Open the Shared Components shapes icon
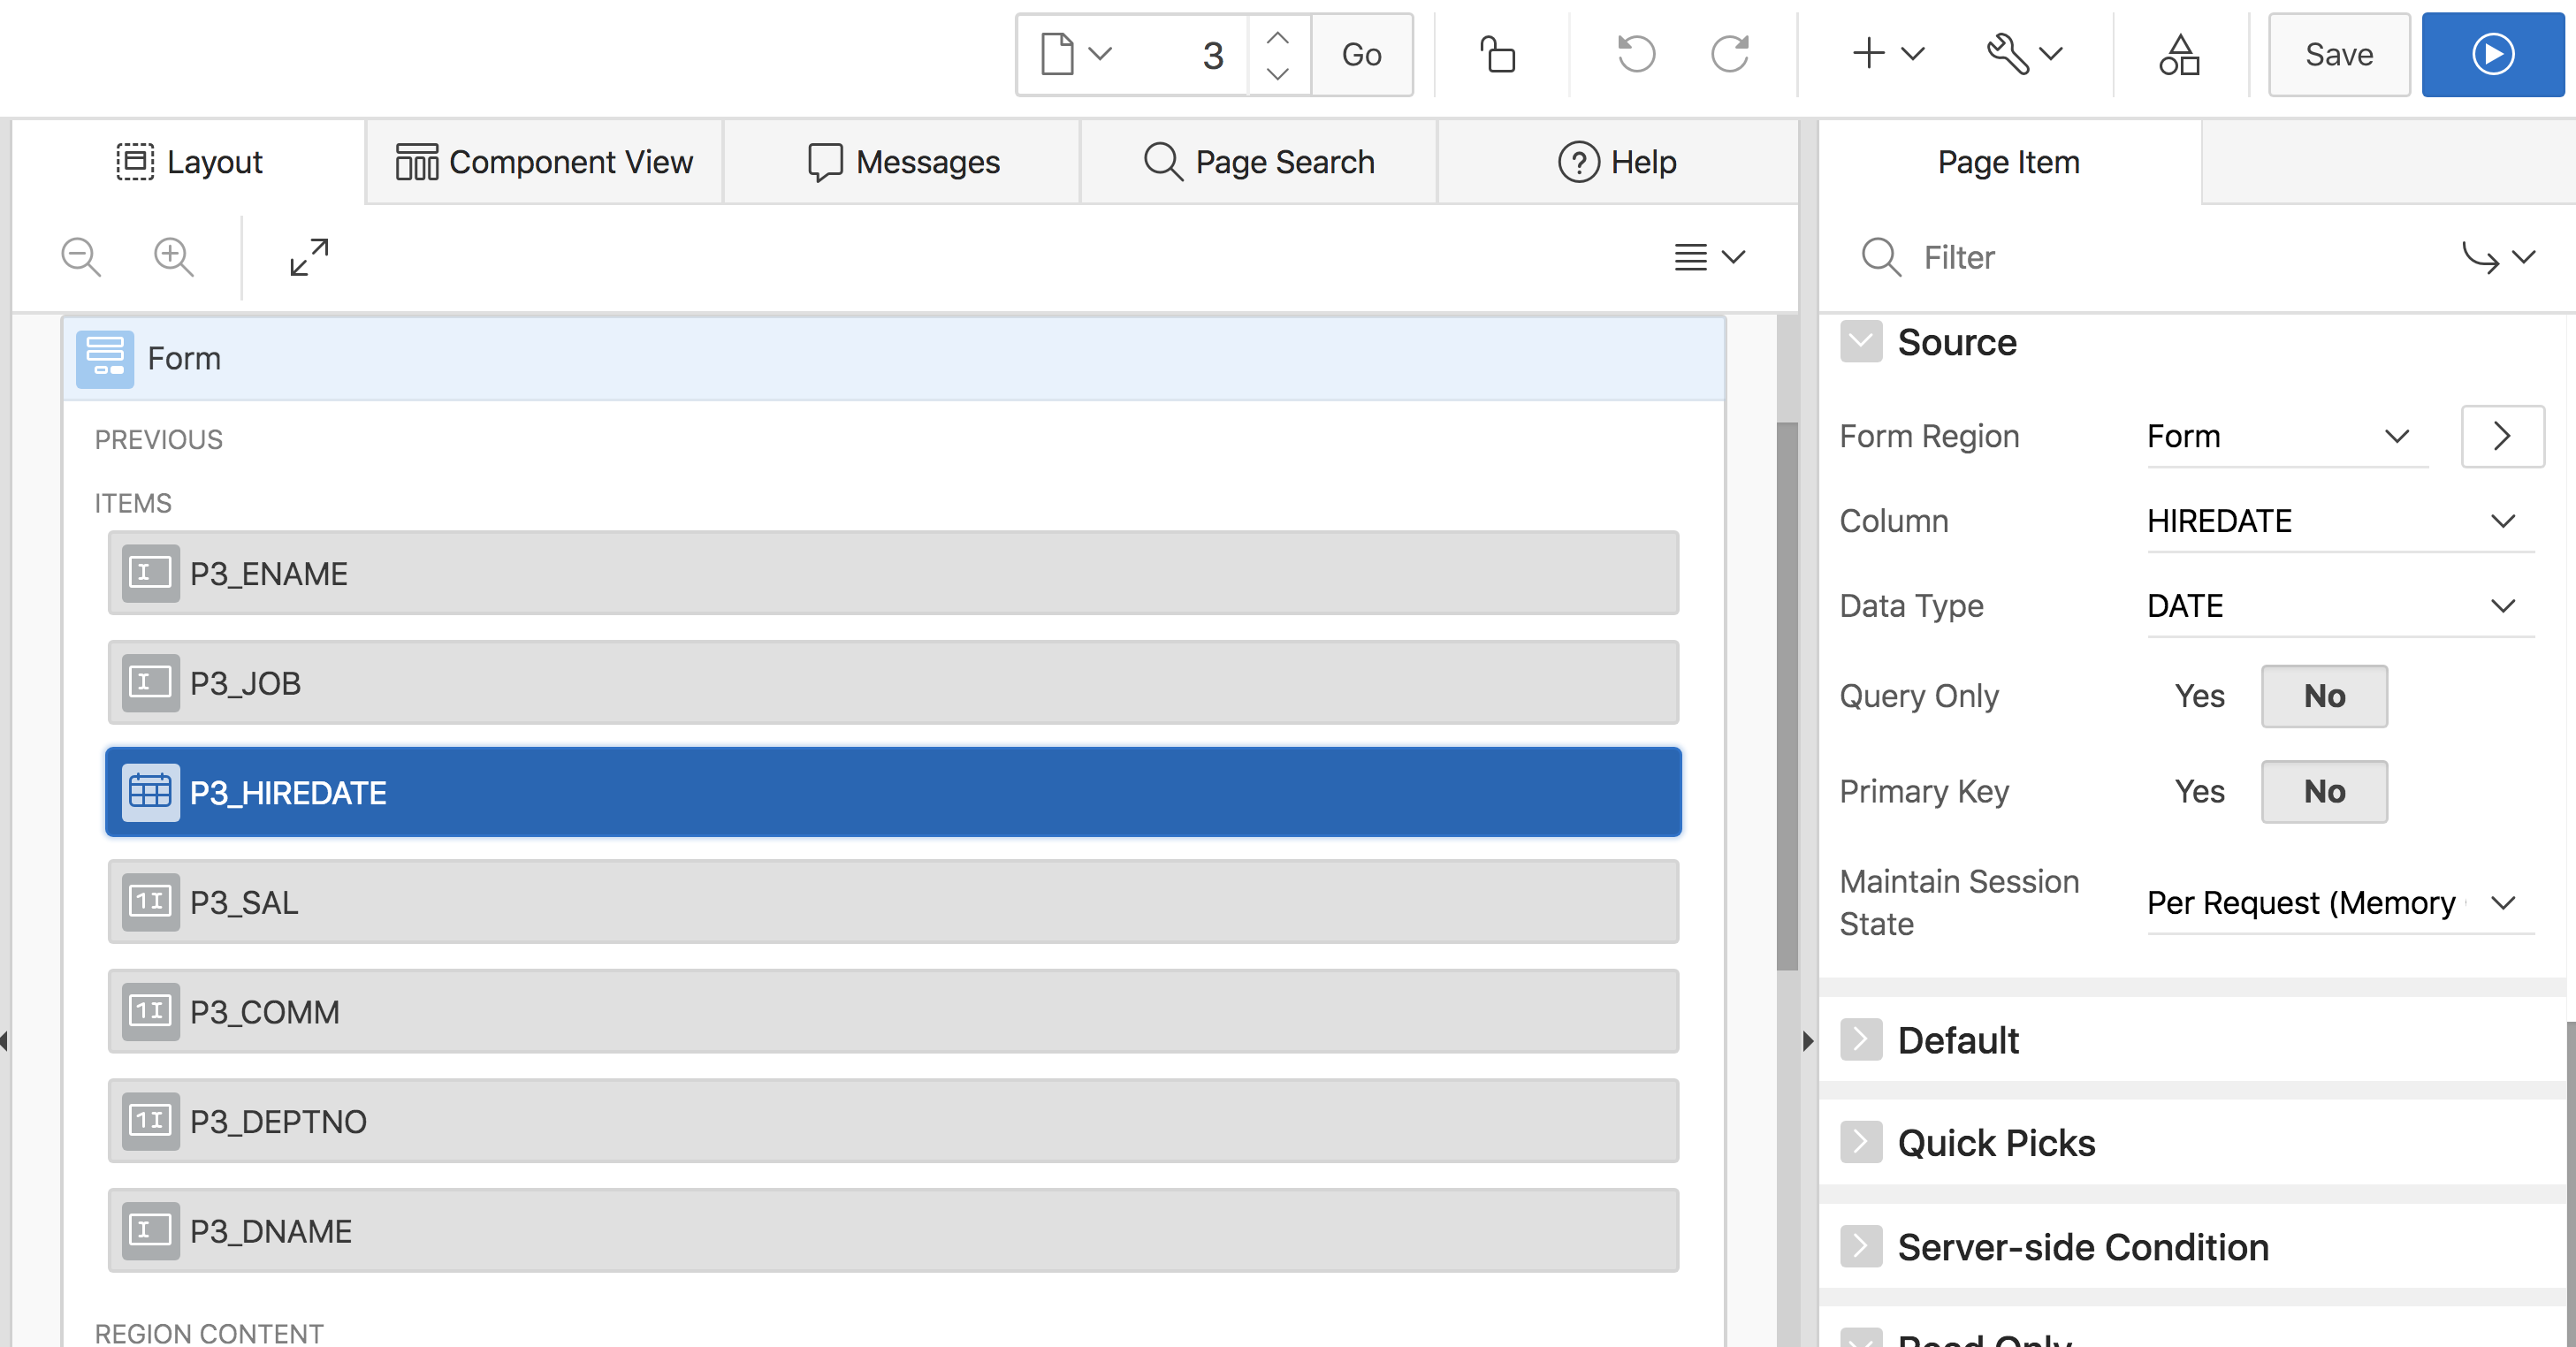Screen dimensions: 2576x1347 pos(2179,54)
